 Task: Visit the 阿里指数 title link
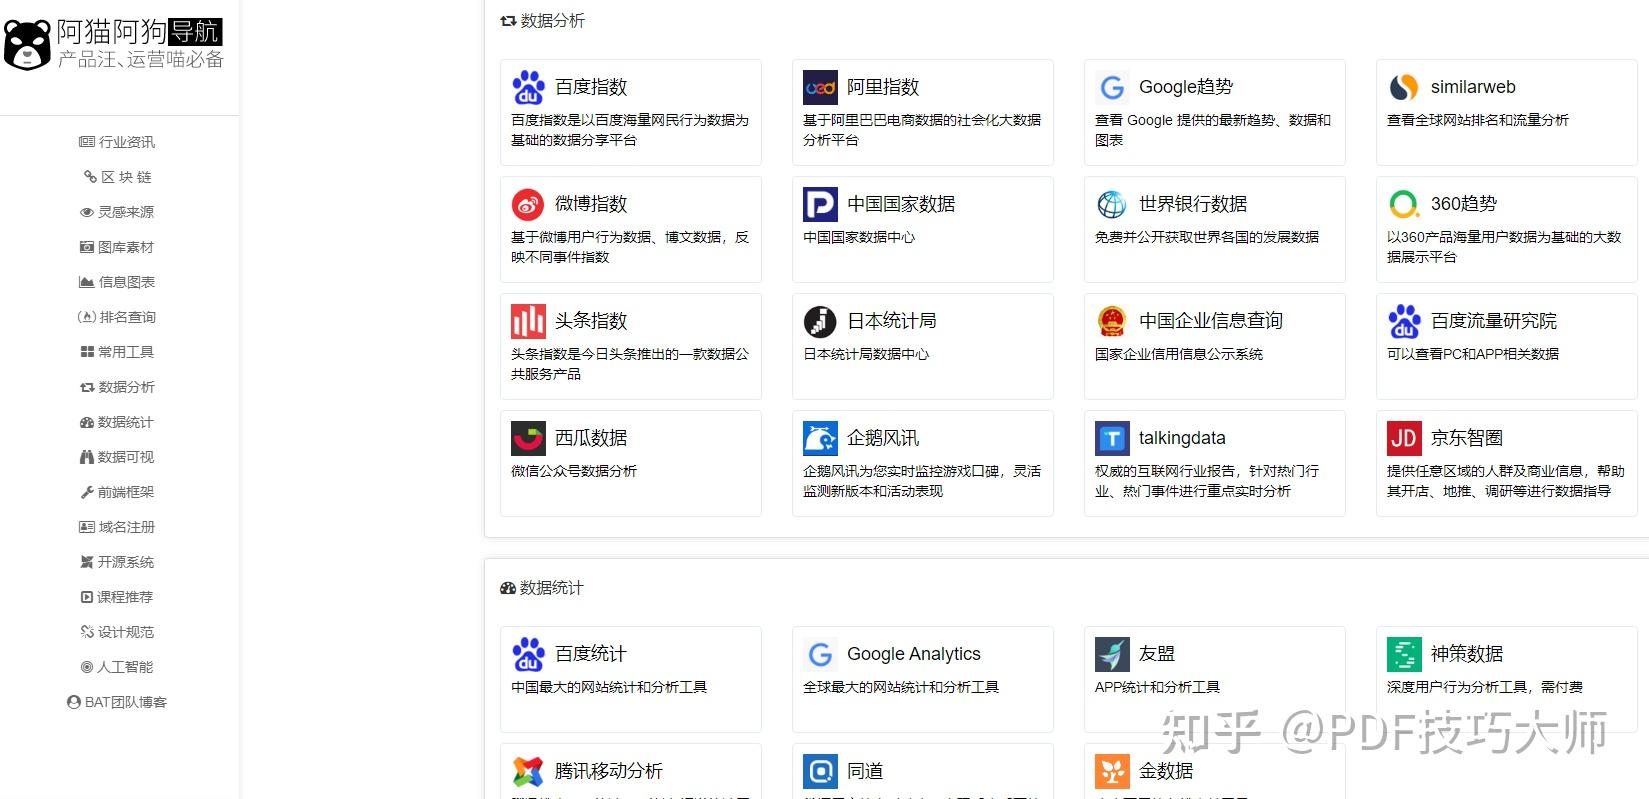click(x=883, y=87)
